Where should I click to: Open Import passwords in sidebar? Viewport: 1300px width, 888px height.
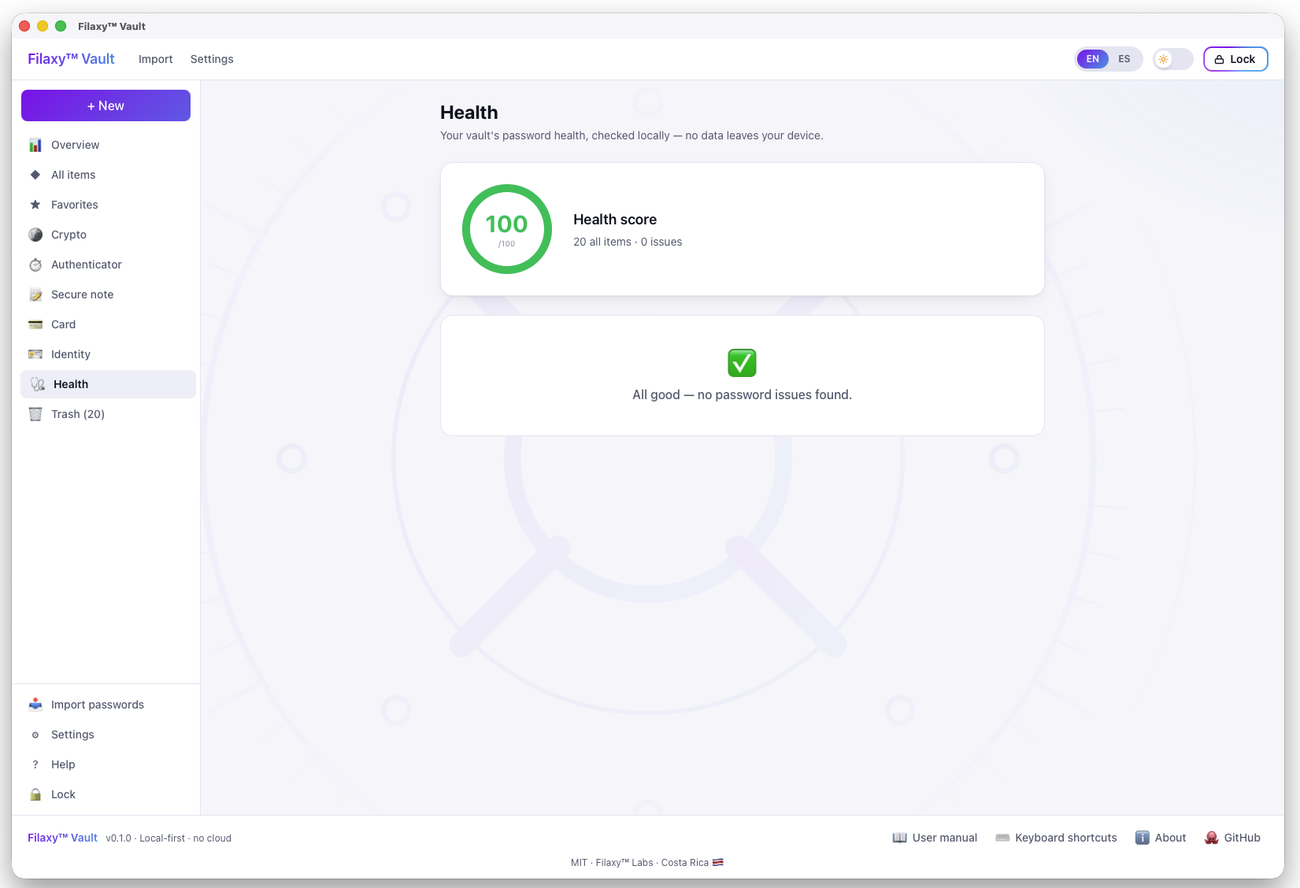tap(108, 705)
